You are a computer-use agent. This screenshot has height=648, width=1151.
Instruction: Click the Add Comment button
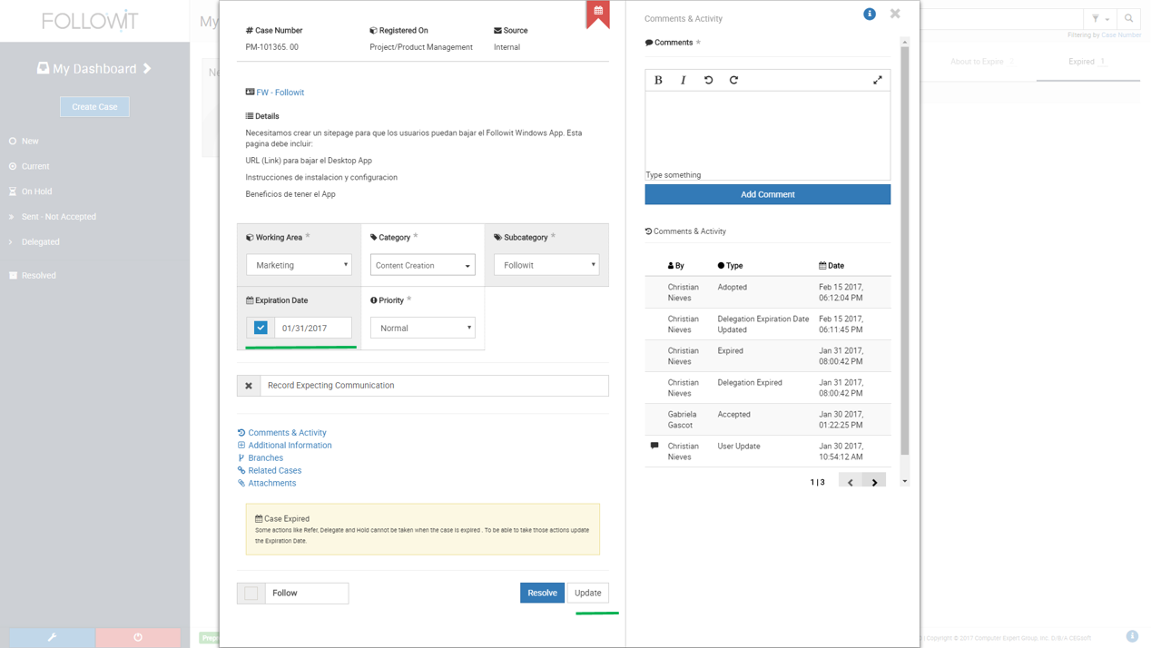point(766,194)
